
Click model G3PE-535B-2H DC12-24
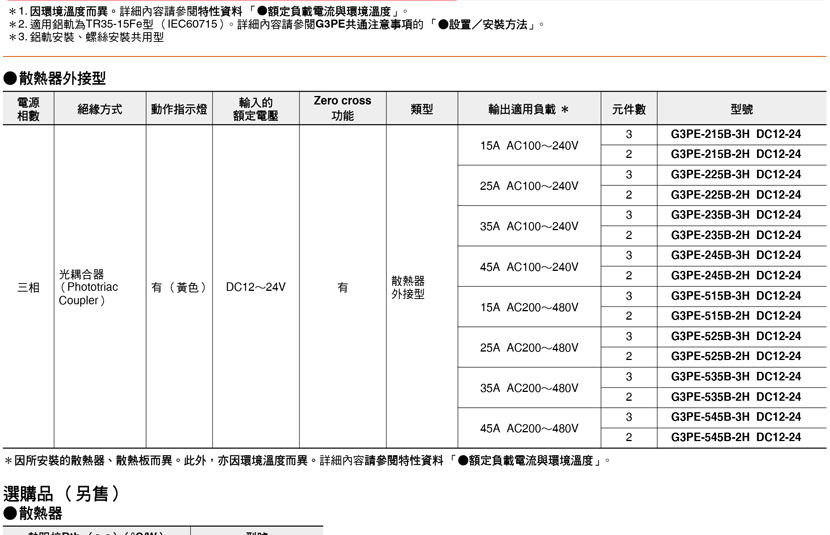[x=736, y=397]
